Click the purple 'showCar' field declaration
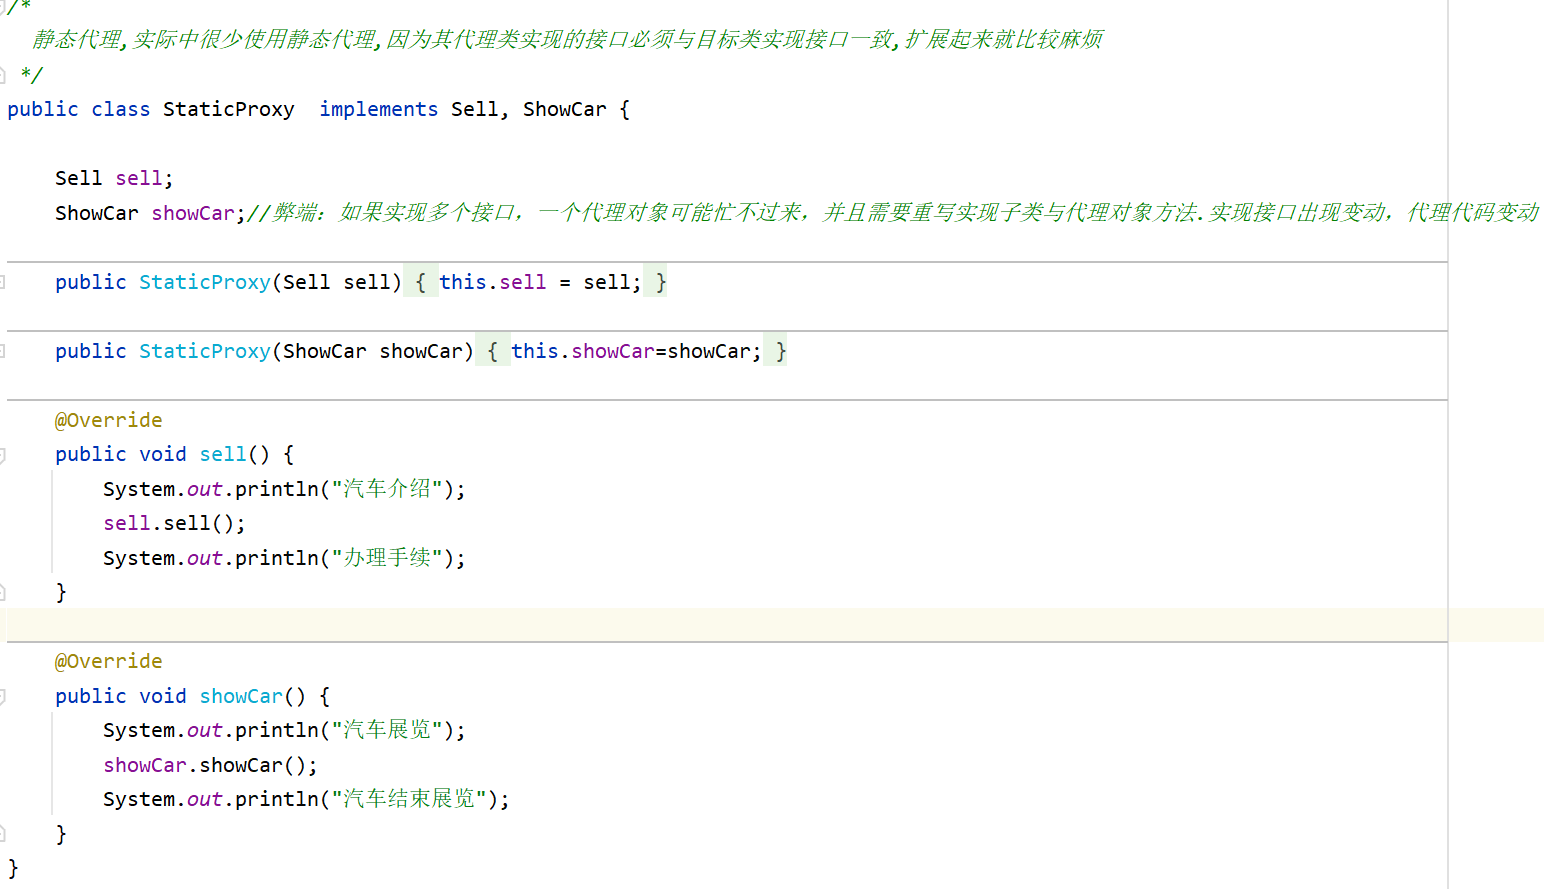 [x=193, y=214]
